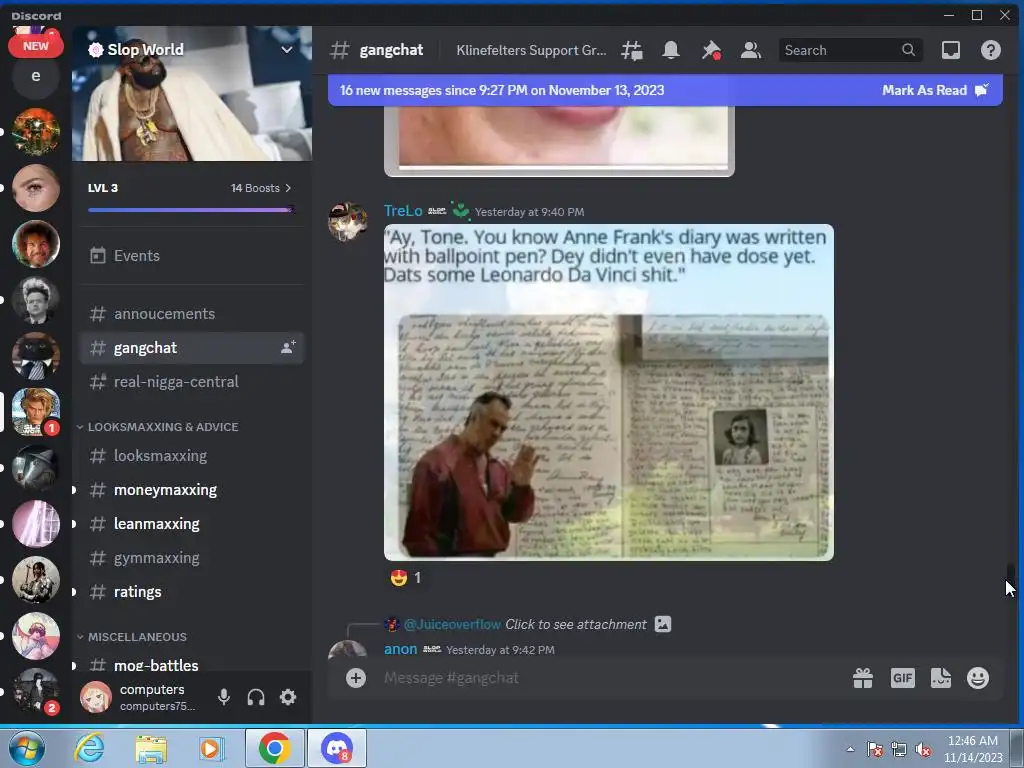Open the crying eye face server icon

36,188
